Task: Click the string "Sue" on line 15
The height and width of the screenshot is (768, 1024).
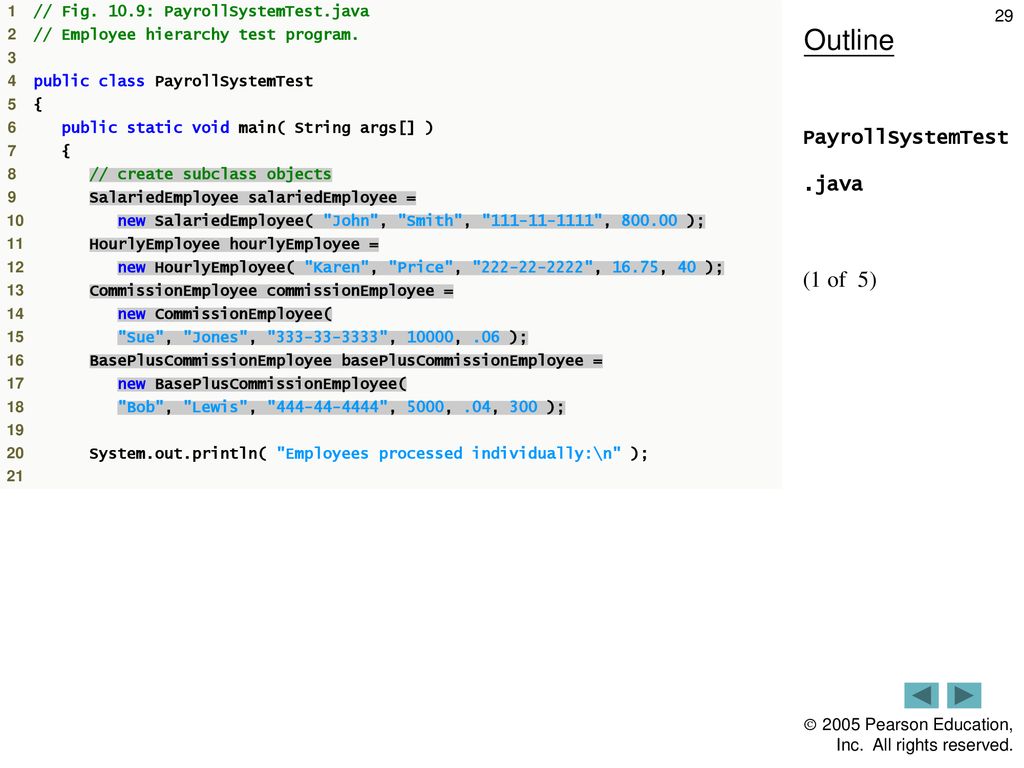Action: point(140,337)
